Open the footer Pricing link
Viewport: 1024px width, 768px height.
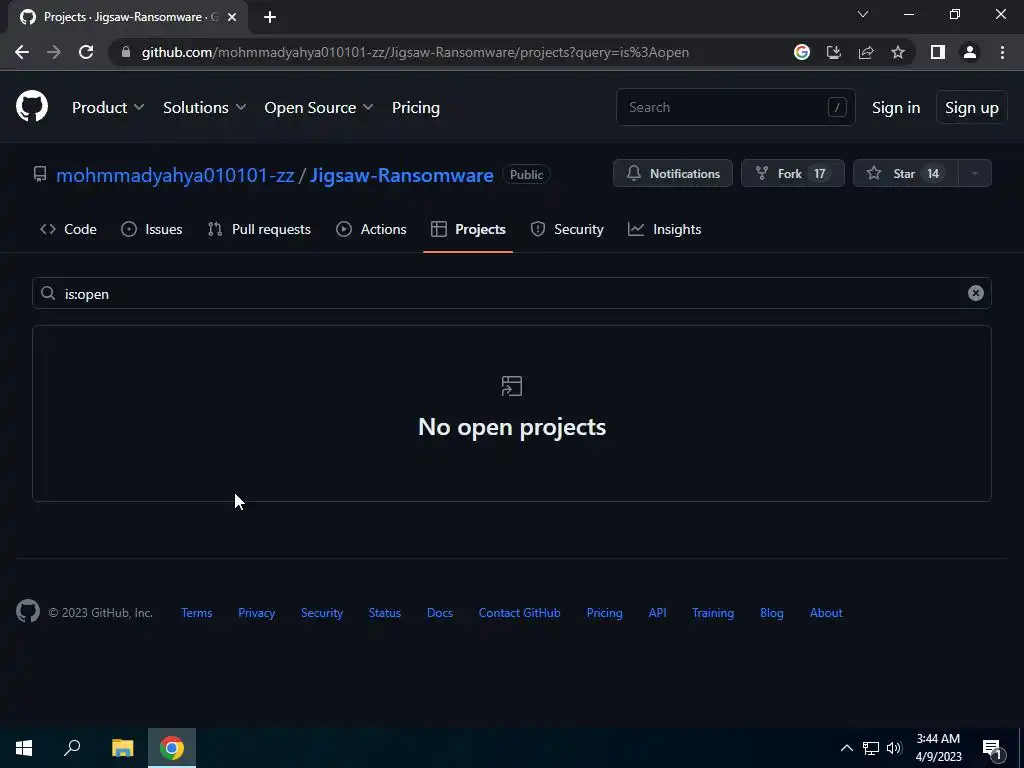click(604, 613)
